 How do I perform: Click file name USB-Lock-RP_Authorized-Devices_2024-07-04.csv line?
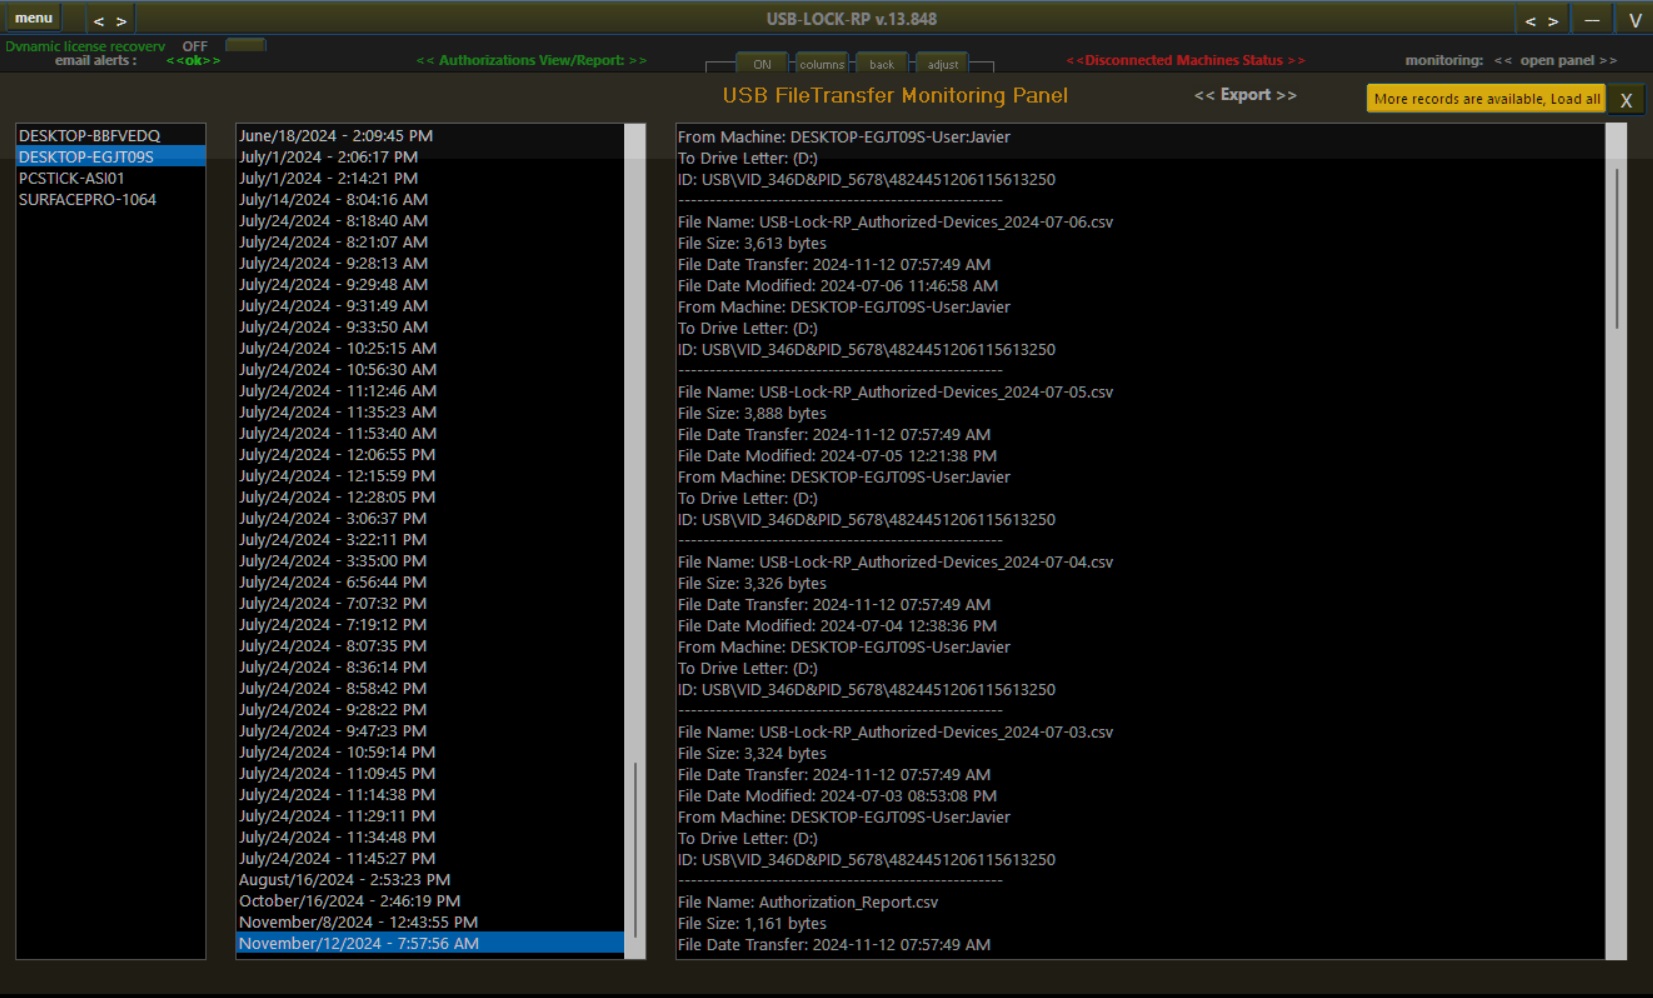[x=895, y=562]
